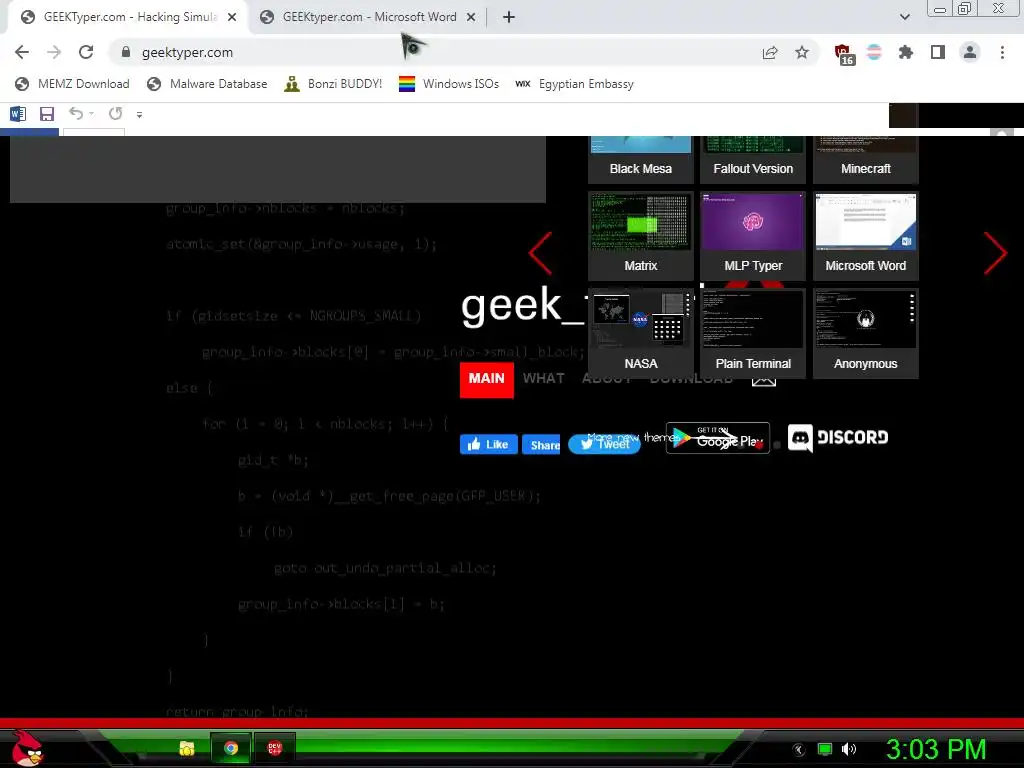Show hidden tray icons arrow

point(799,749)
